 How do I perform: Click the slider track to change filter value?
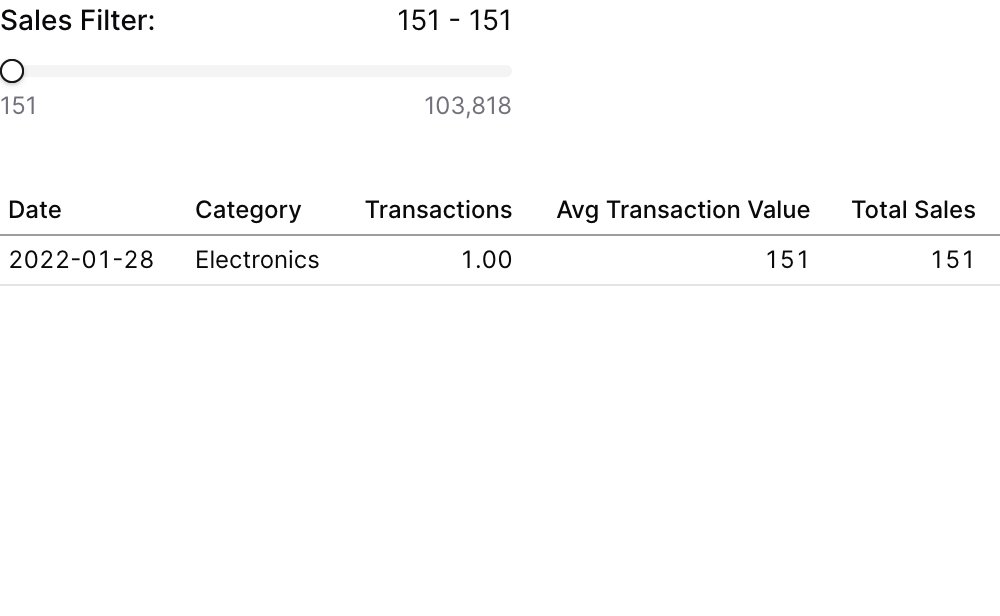point(260,71)
